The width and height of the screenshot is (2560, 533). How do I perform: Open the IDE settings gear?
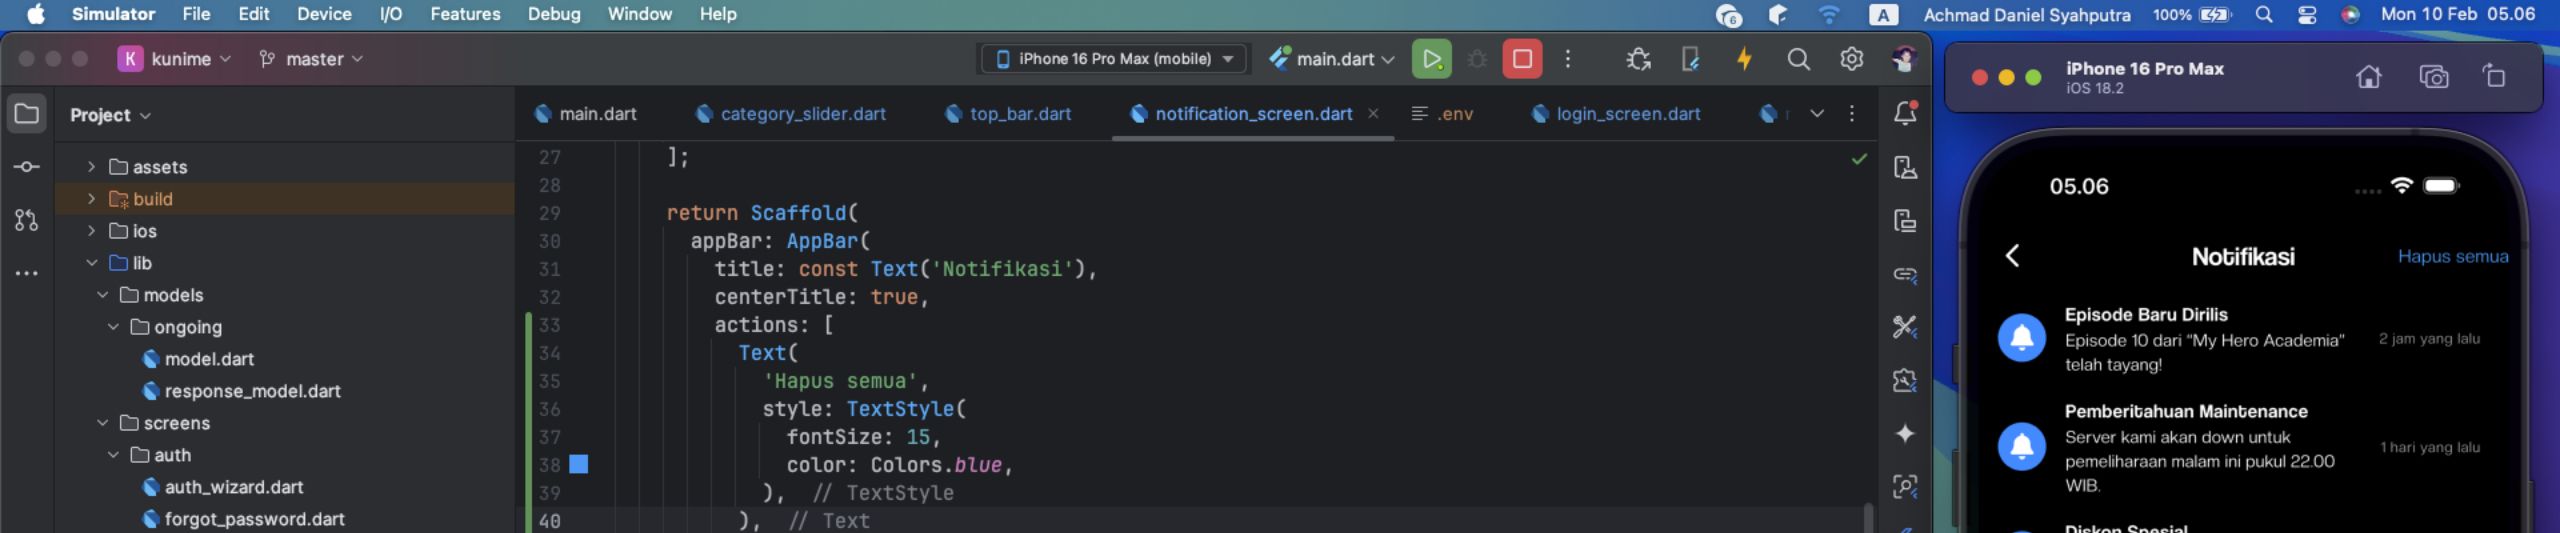(x=1851, y=59)
